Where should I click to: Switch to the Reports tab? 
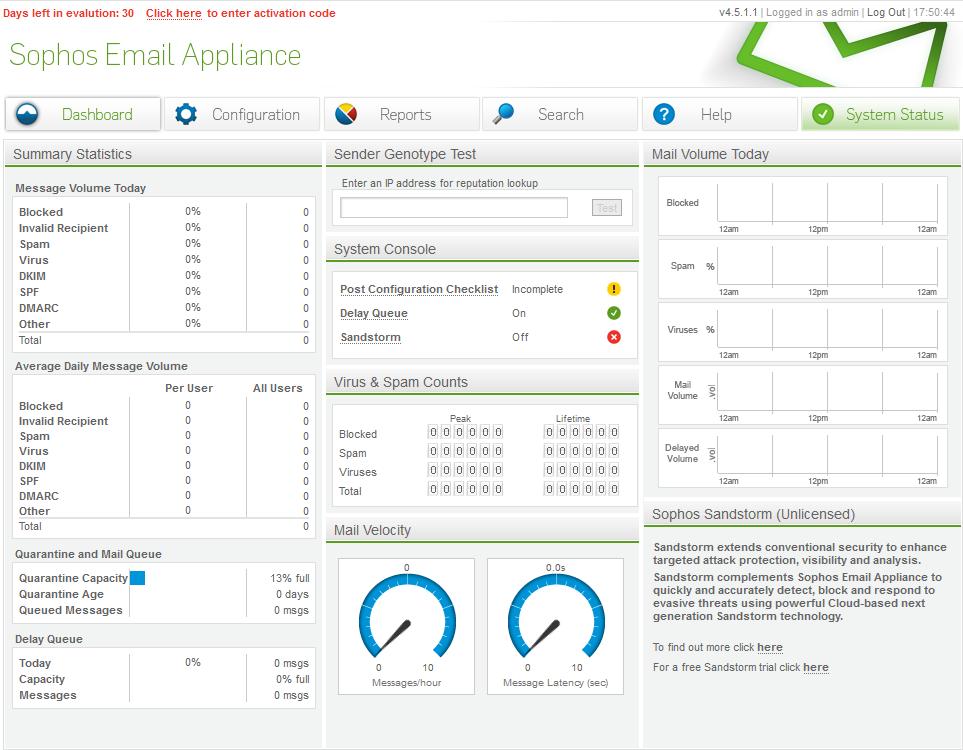402,114
